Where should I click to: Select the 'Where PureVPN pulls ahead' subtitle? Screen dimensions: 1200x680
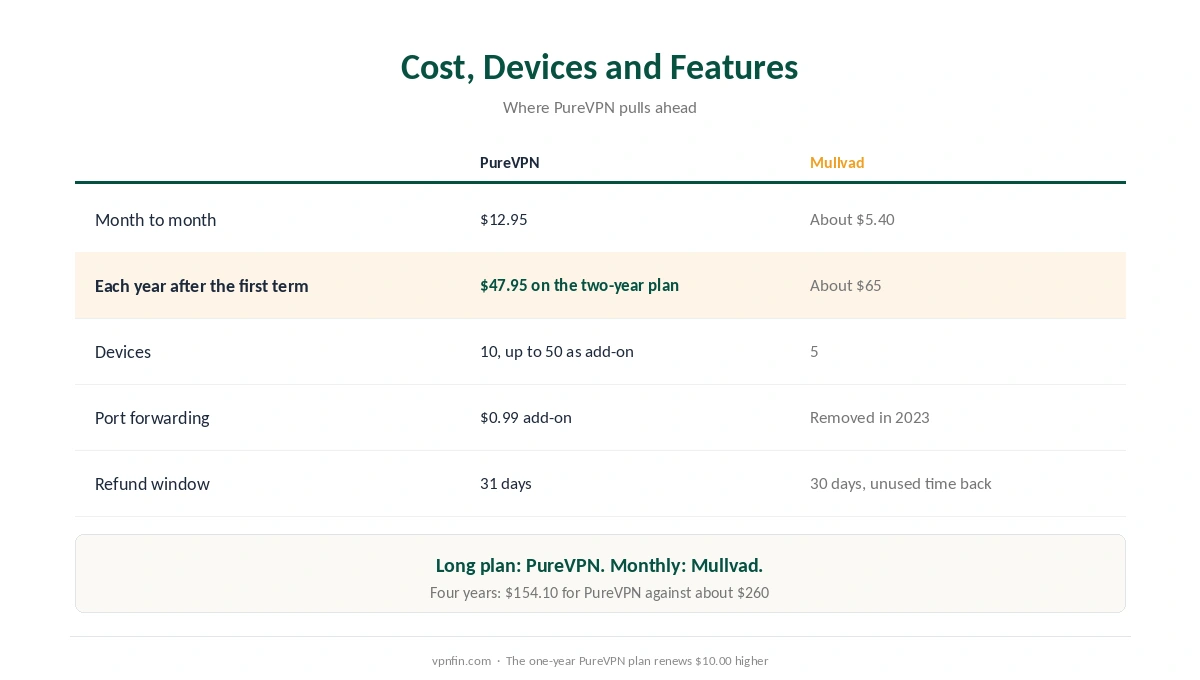(599, 107)
